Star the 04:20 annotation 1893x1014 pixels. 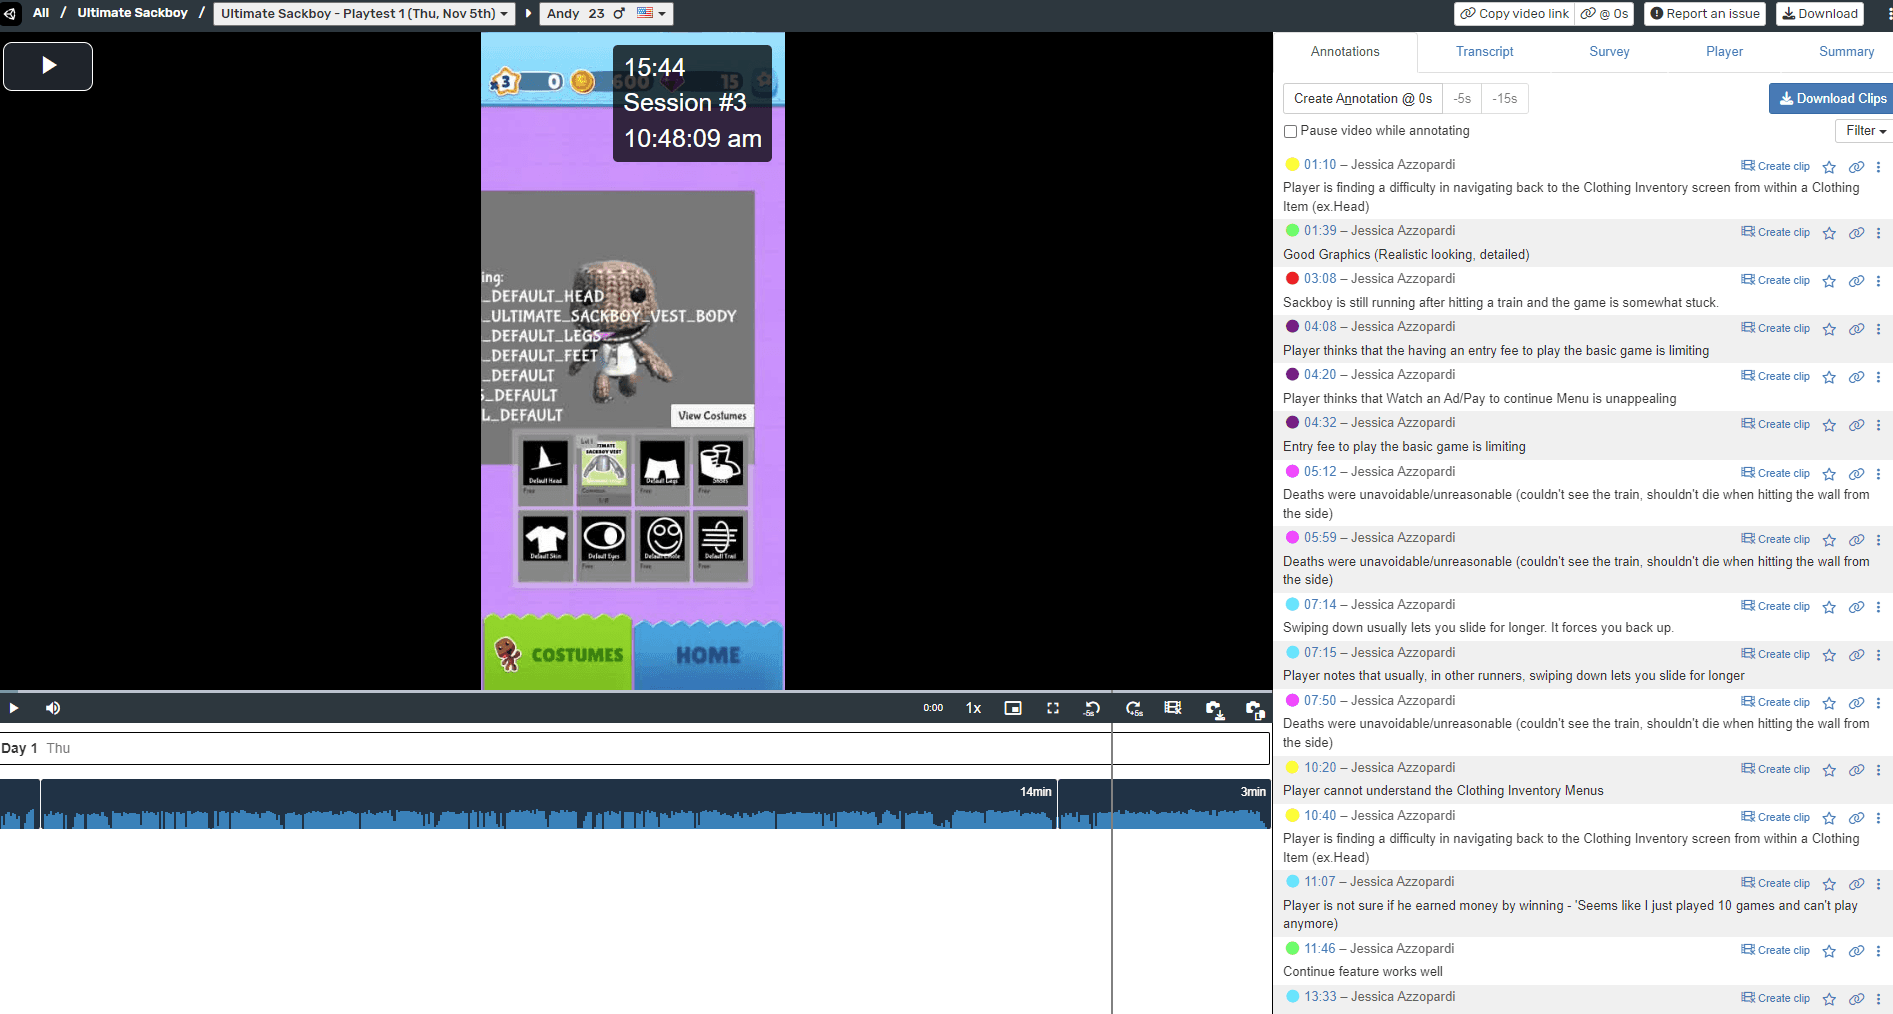point(1829,377)
